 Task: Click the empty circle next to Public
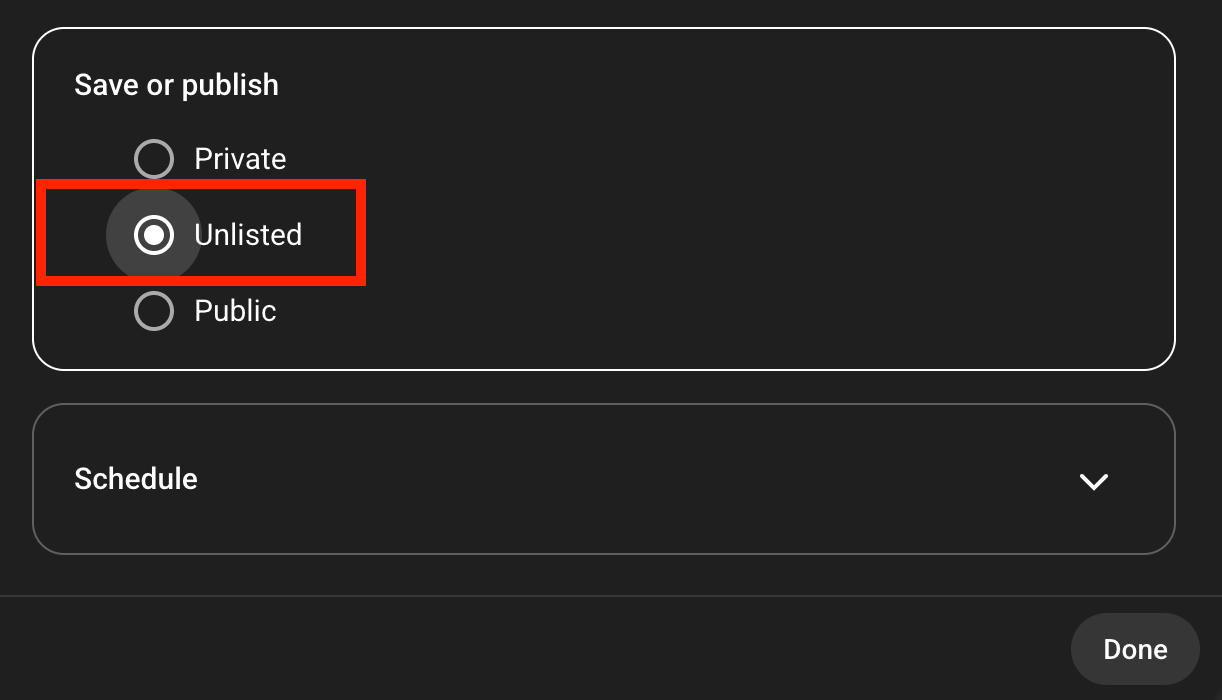tap(154, 311)
